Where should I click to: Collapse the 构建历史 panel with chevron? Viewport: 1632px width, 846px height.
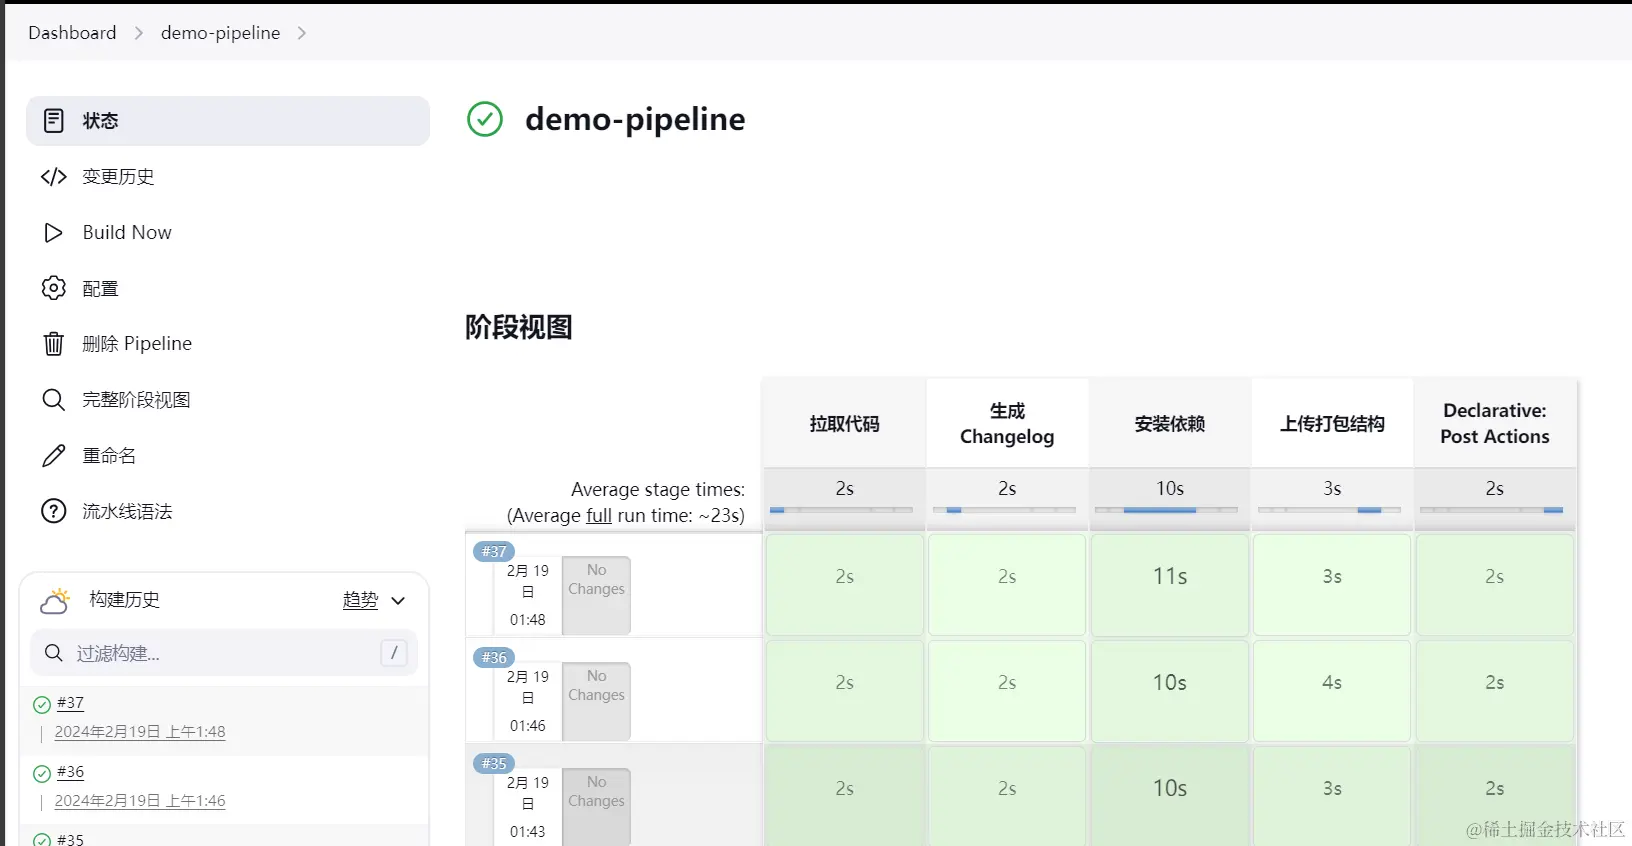click(398, 601)
